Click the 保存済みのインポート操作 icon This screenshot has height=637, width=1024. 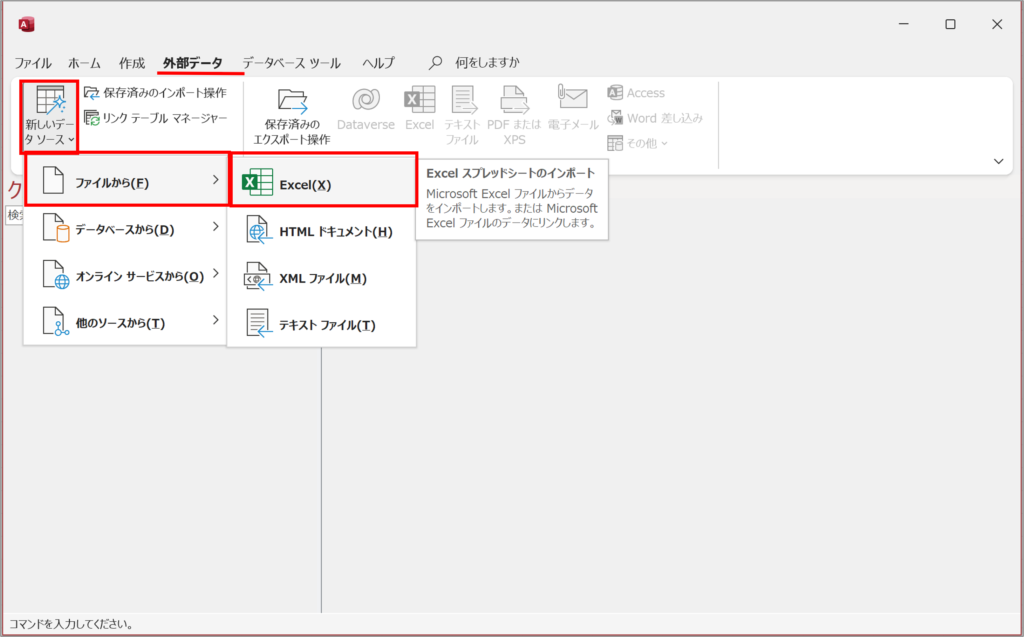pos(92,93)
